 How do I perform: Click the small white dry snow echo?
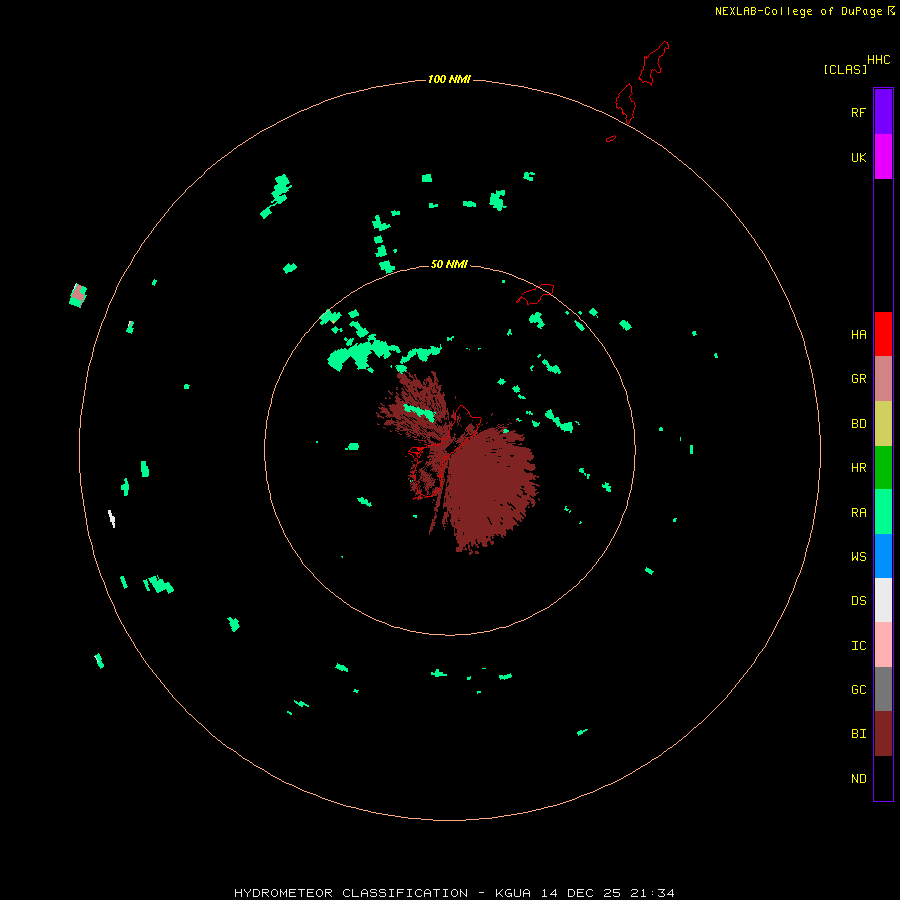click(x=112, y=518)
